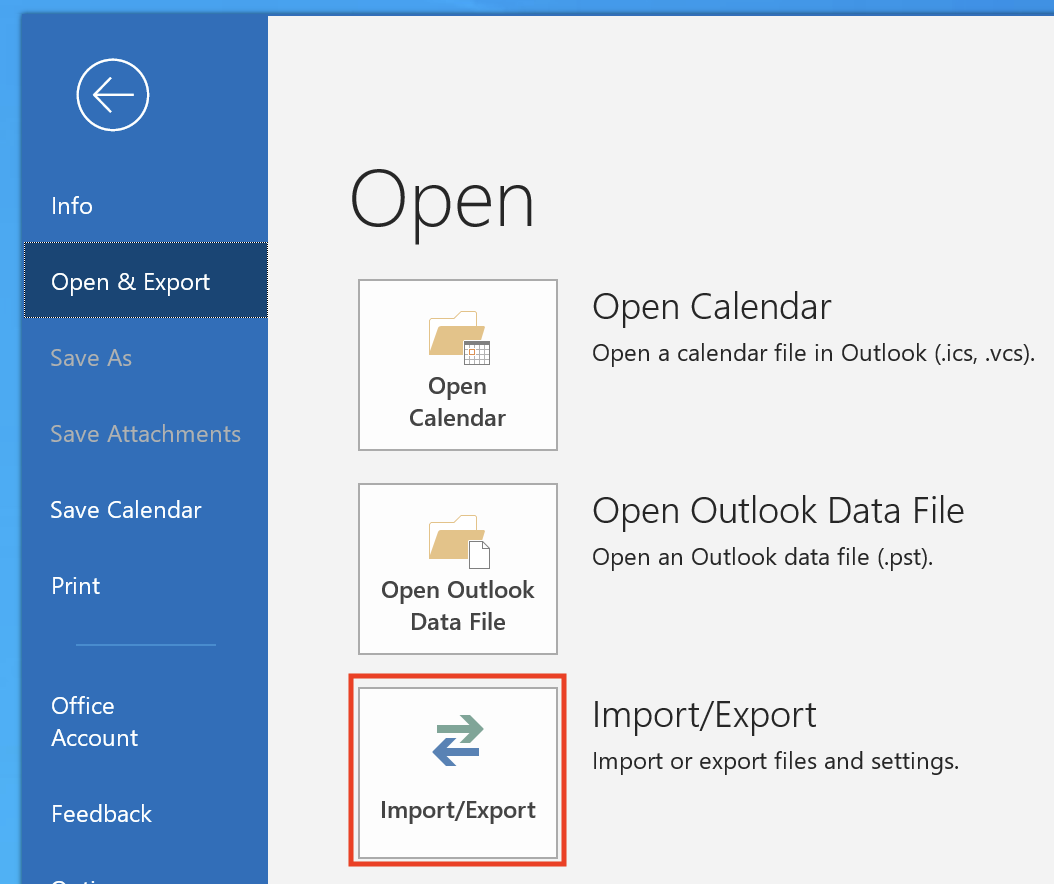
Task: Launch the Import/Export wizard tile
Action: pyautogui.click(x=458, y=773)
